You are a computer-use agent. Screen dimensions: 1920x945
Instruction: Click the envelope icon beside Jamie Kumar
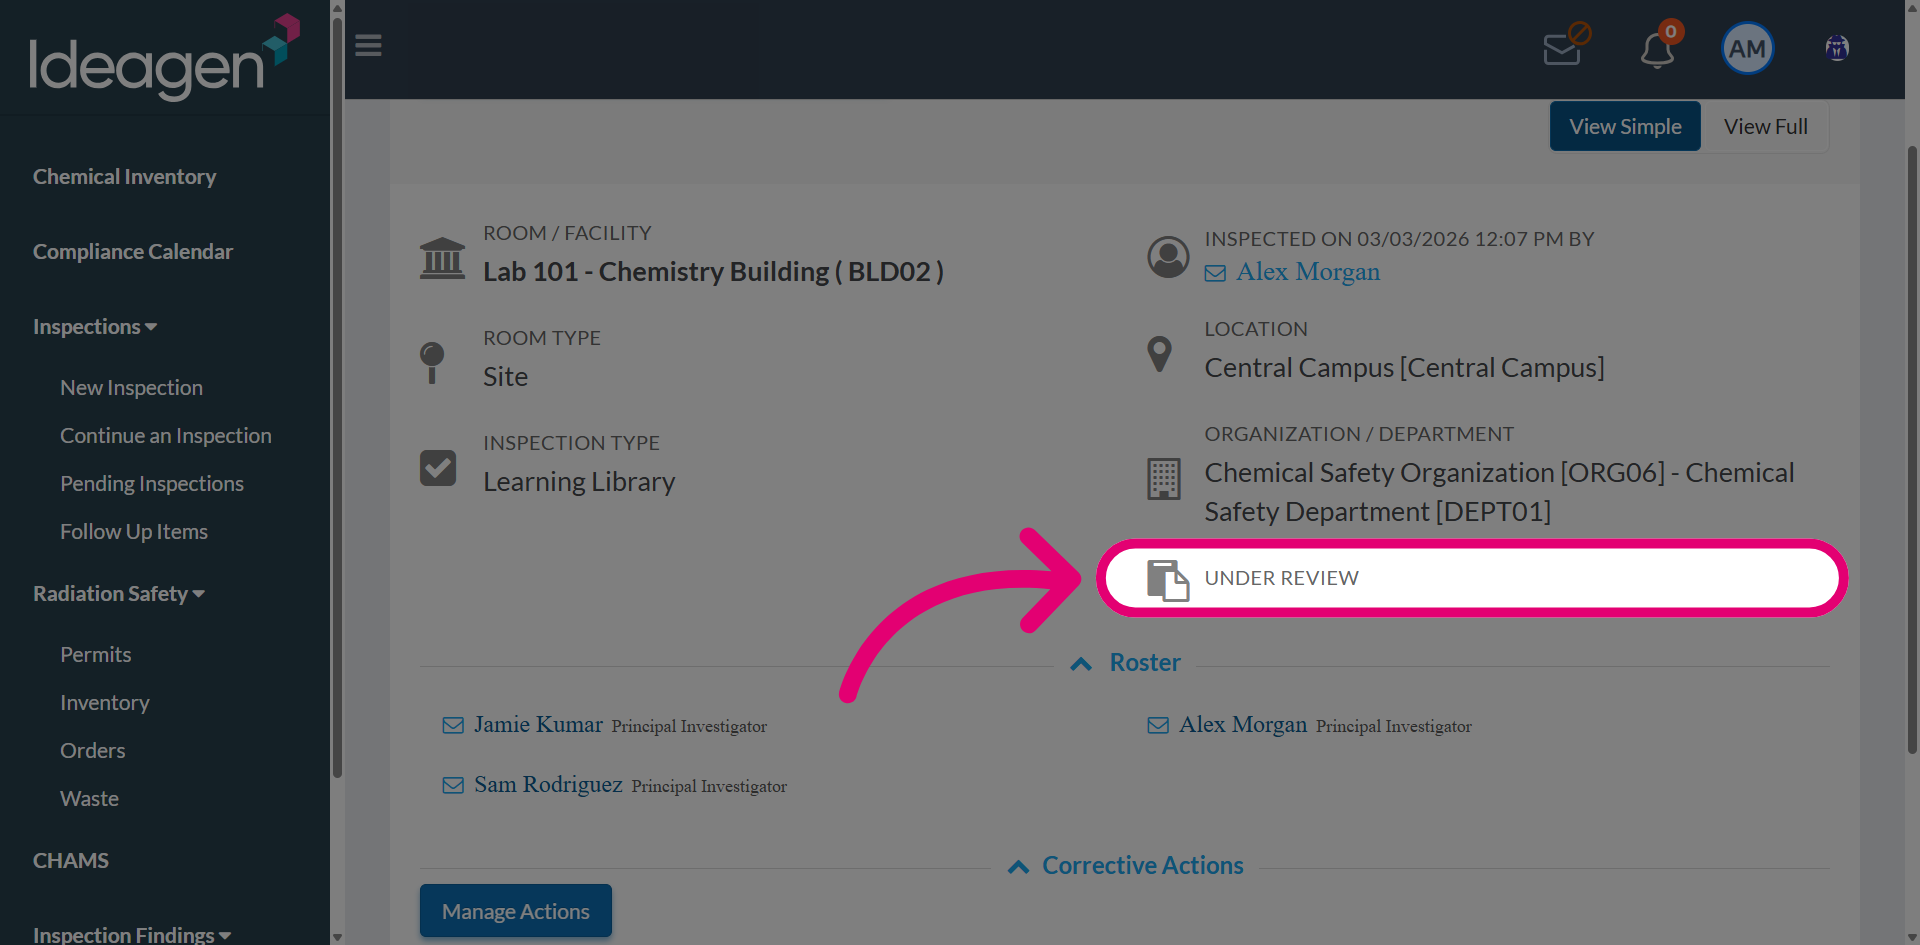point(453,726)
